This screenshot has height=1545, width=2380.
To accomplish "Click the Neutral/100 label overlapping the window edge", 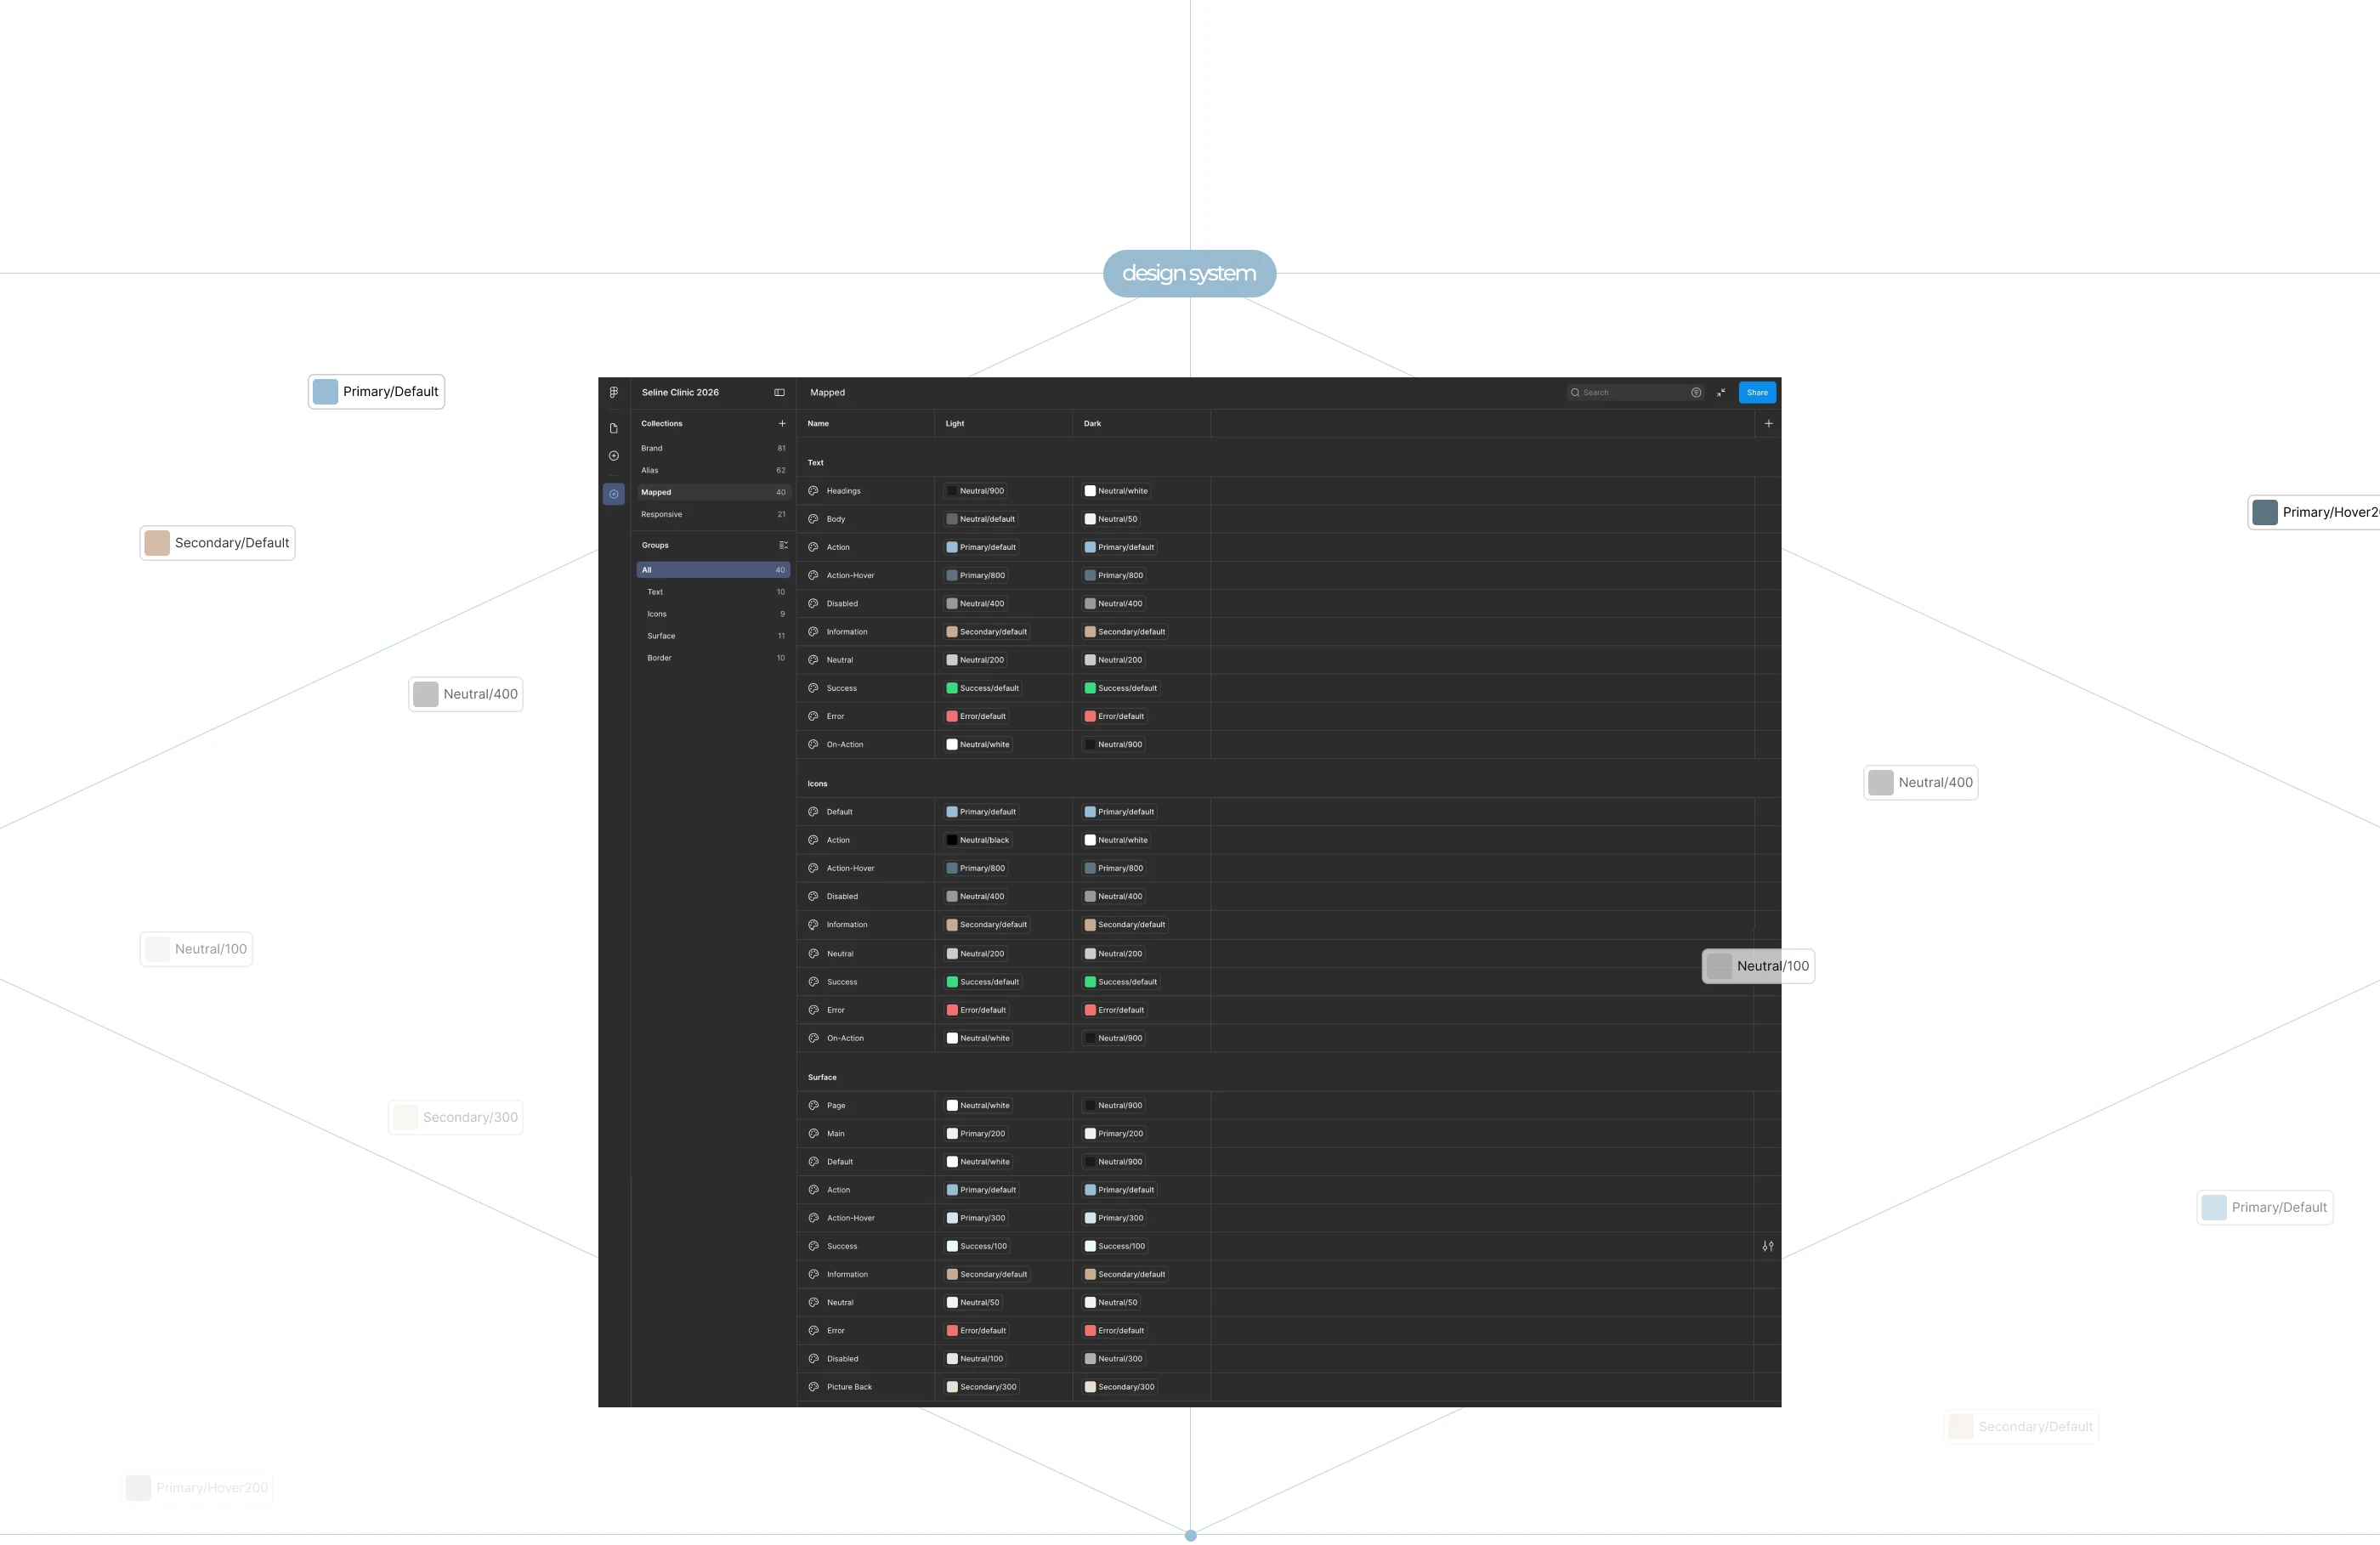I will coord(1758,966).
